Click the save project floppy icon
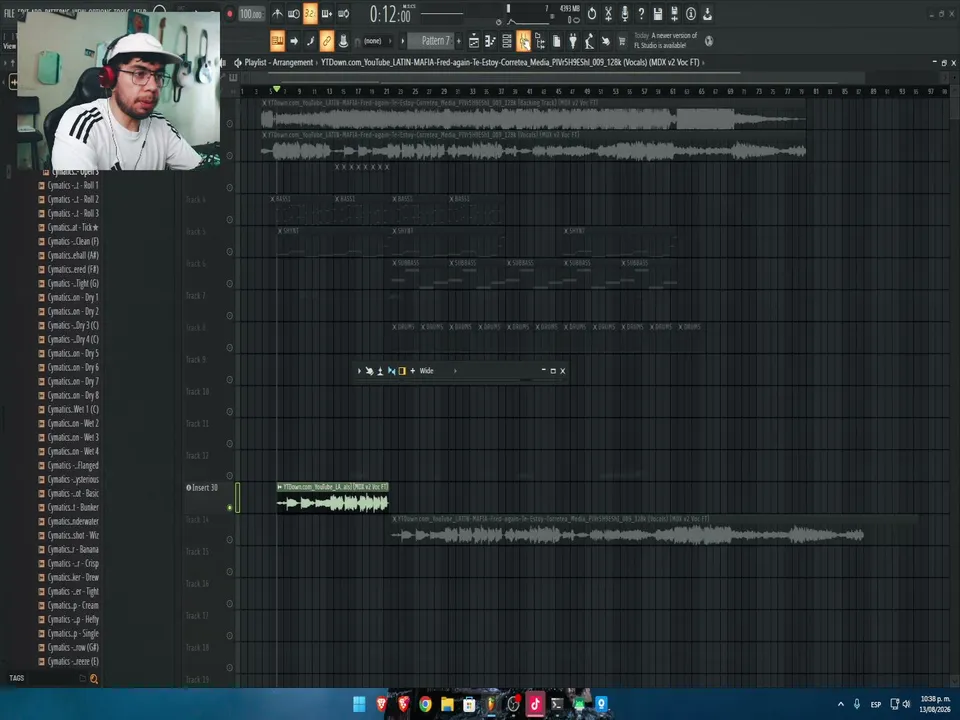 658,13
